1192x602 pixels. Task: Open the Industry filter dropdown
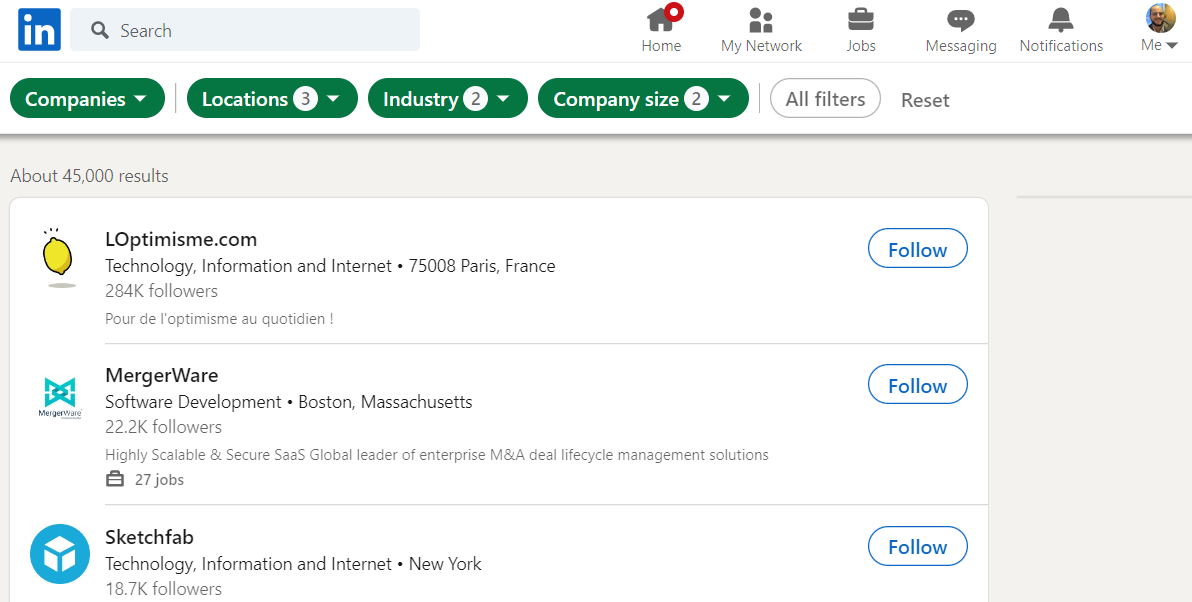[x=447, y=99]
